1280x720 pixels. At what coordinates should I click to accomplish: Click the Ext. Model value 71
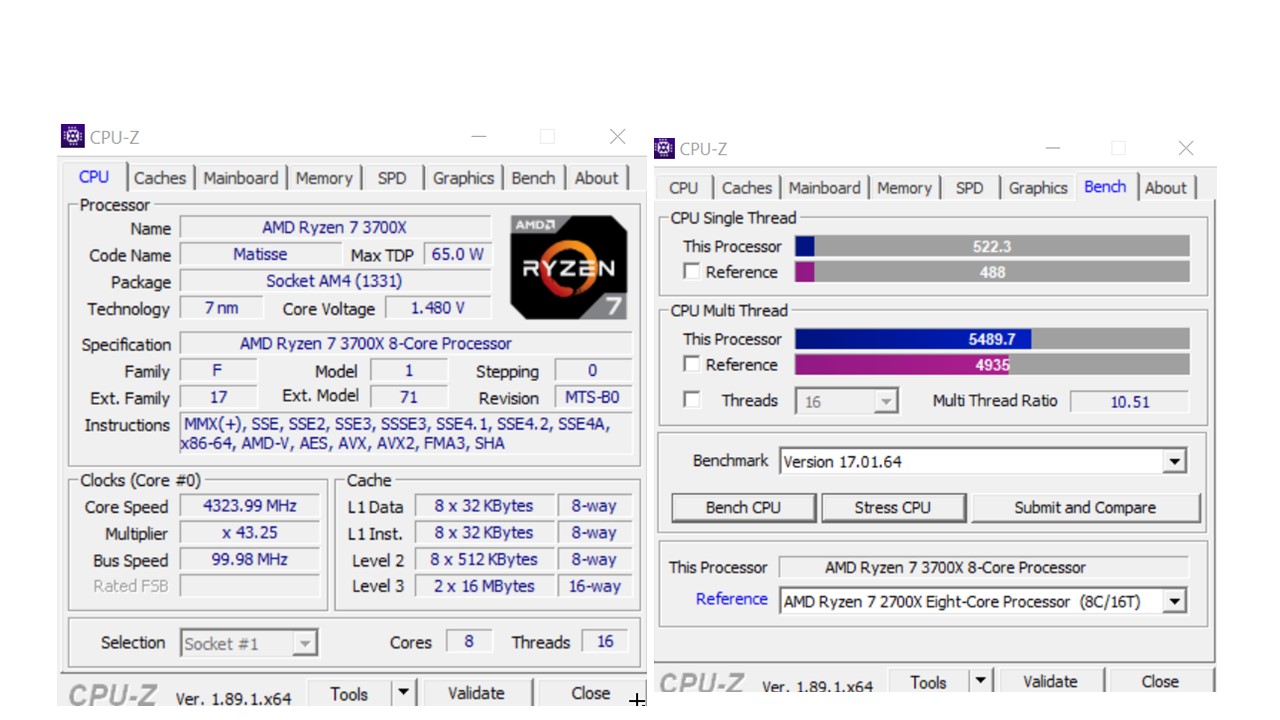click(408, 397)
